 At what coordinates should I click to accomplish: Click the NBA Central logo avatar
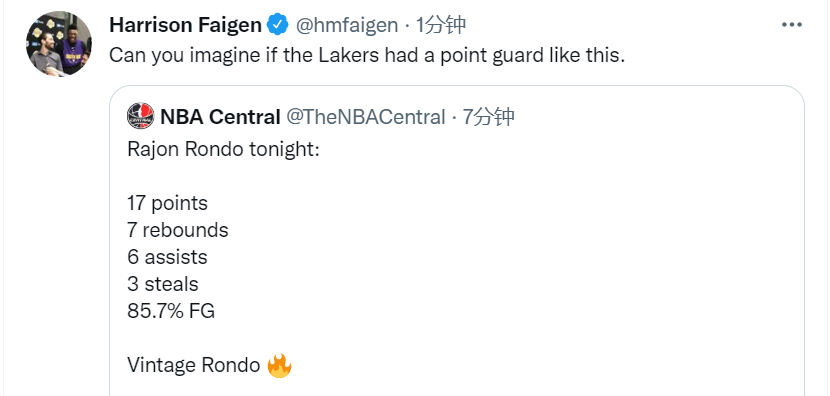tap(141, 116)
